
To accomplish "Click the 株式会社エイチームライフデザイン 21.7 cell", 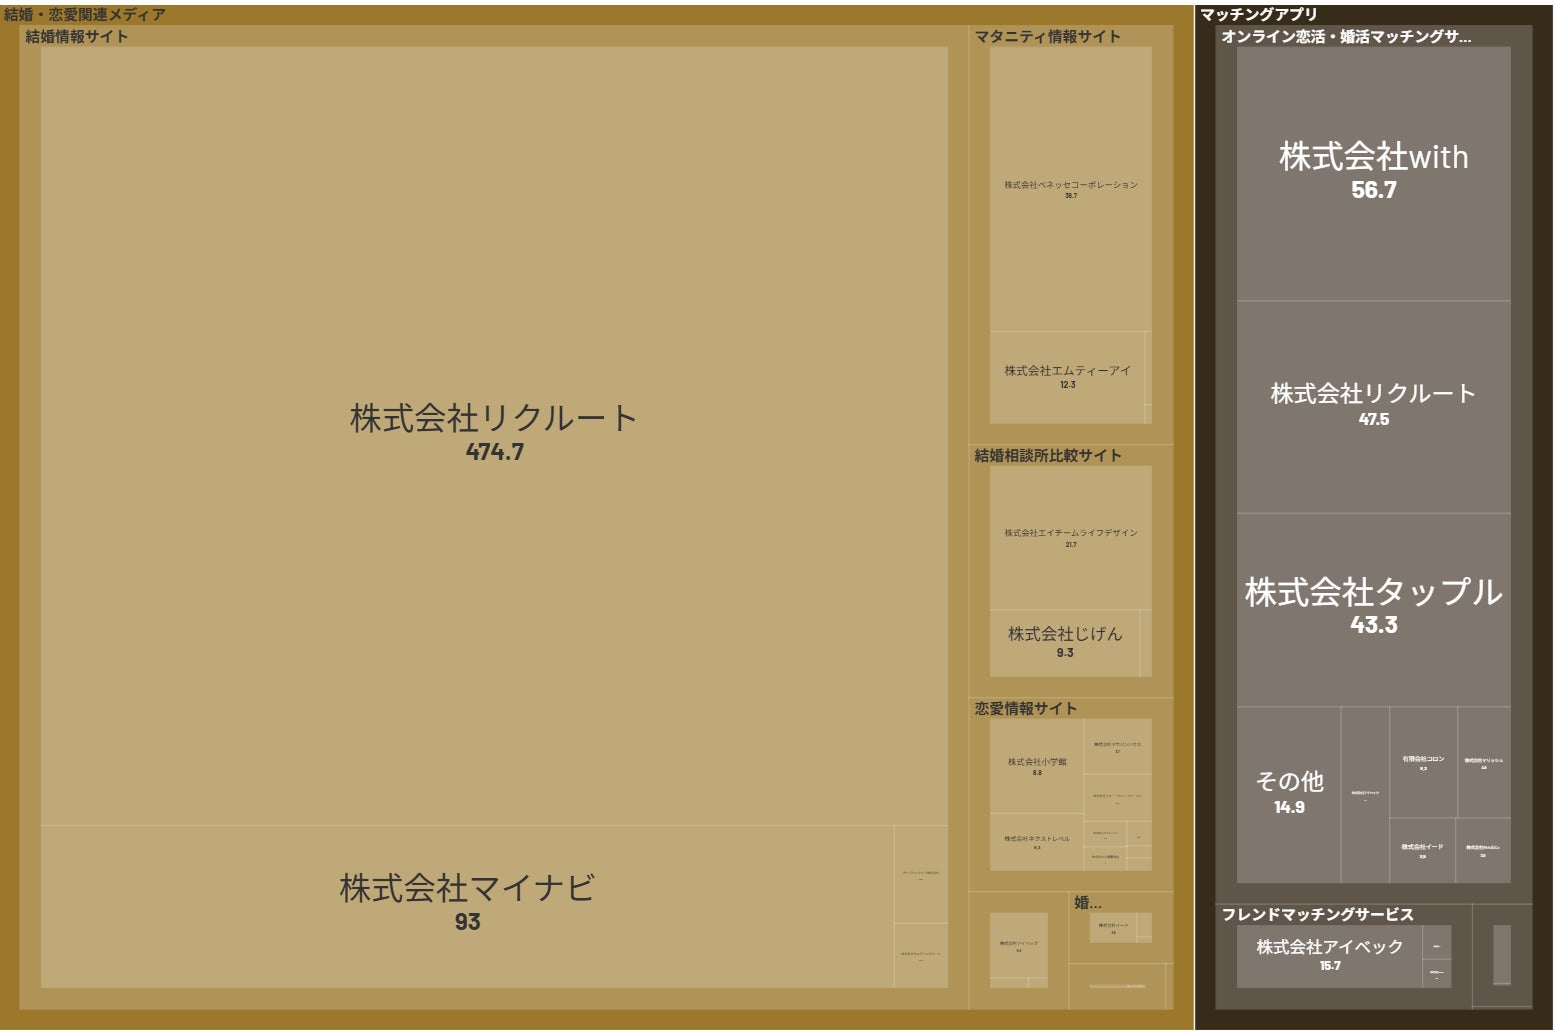I will point(1071,538).
